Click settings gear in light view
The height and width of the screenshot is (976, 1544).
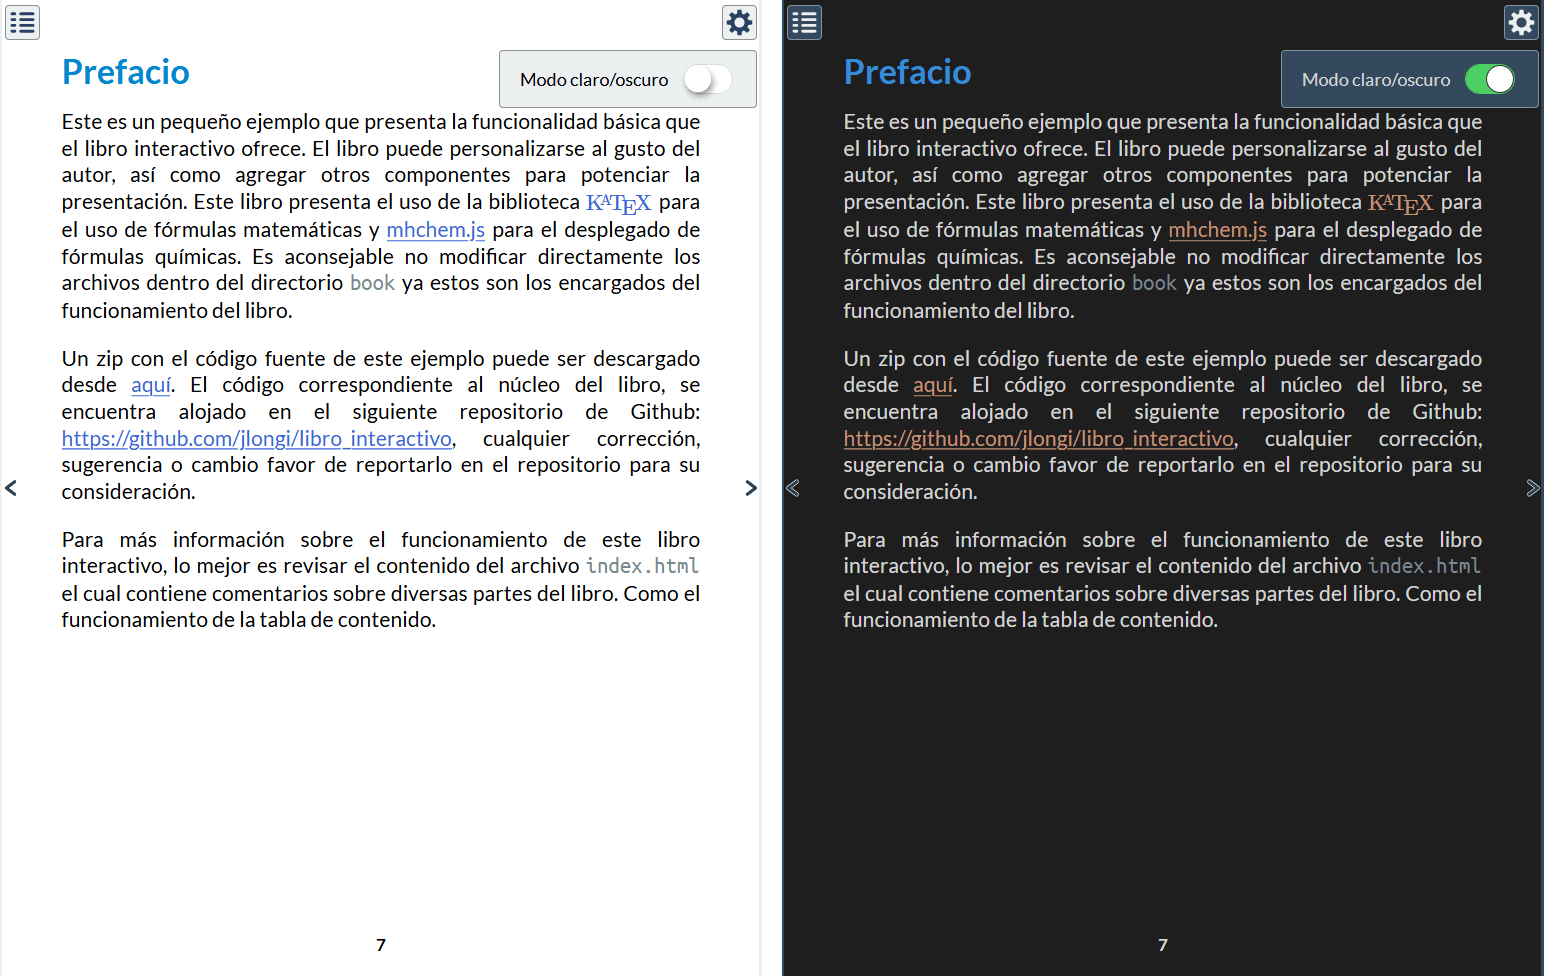(x=739, y=22)
